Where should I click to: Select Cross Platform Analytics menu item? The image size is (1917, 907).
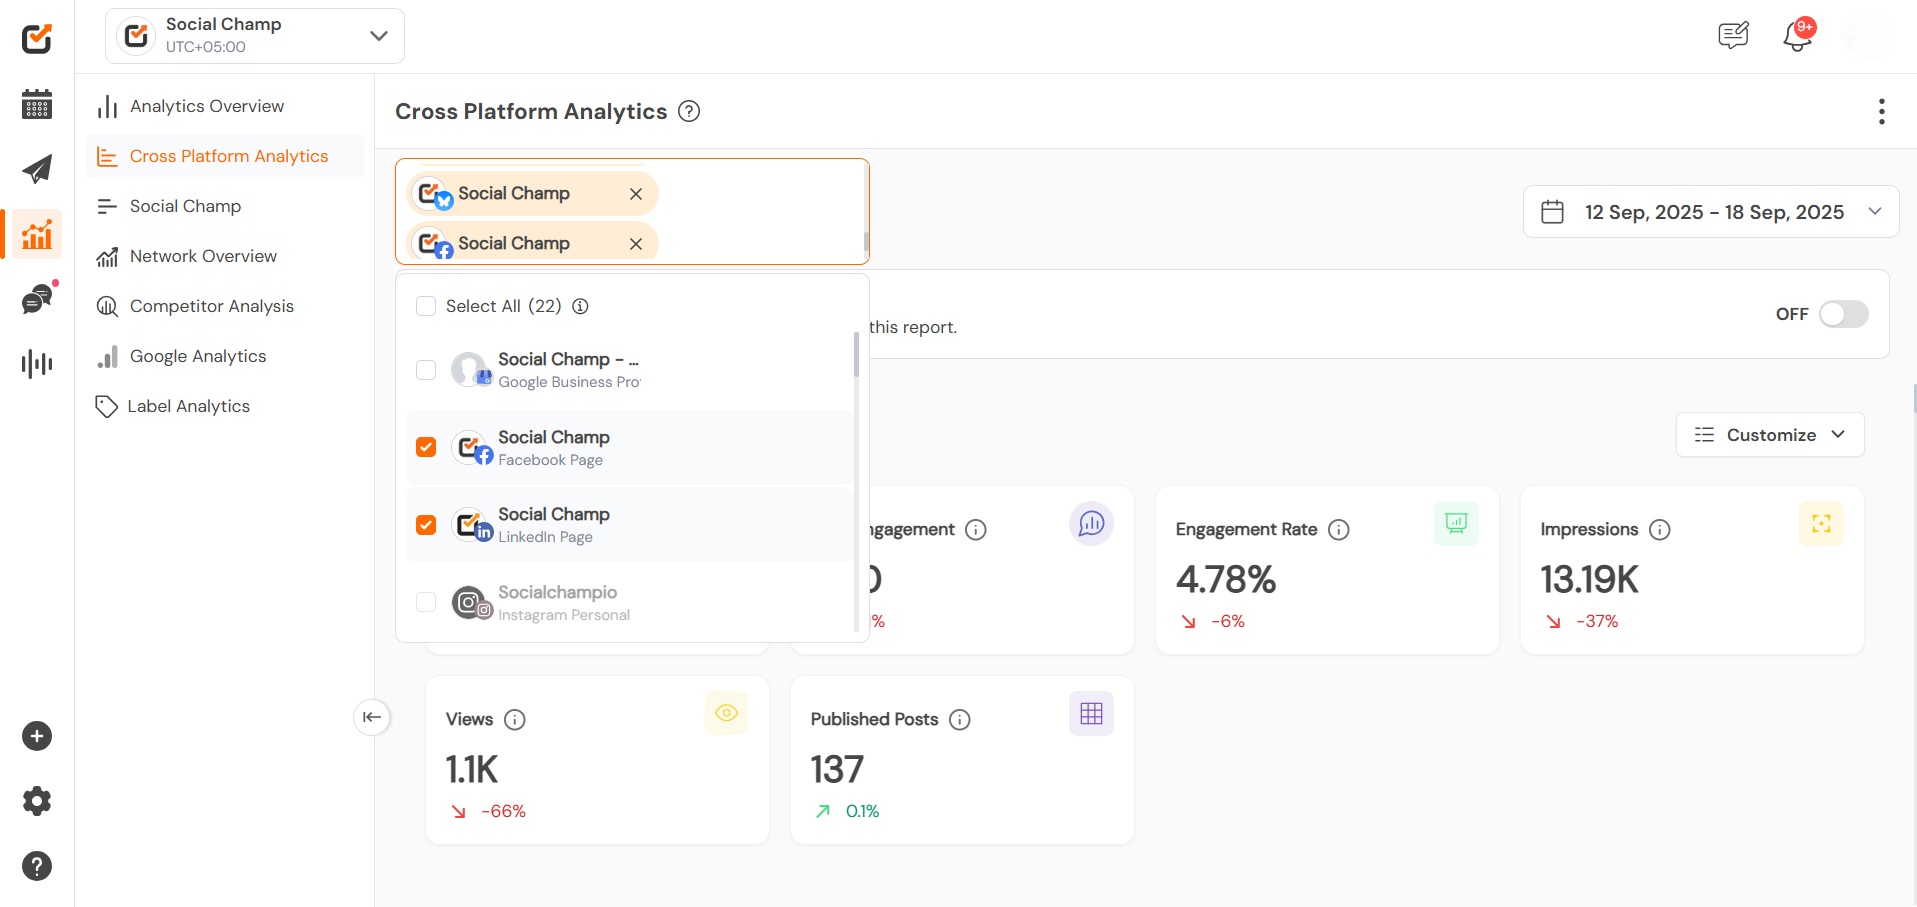(225, 156)
